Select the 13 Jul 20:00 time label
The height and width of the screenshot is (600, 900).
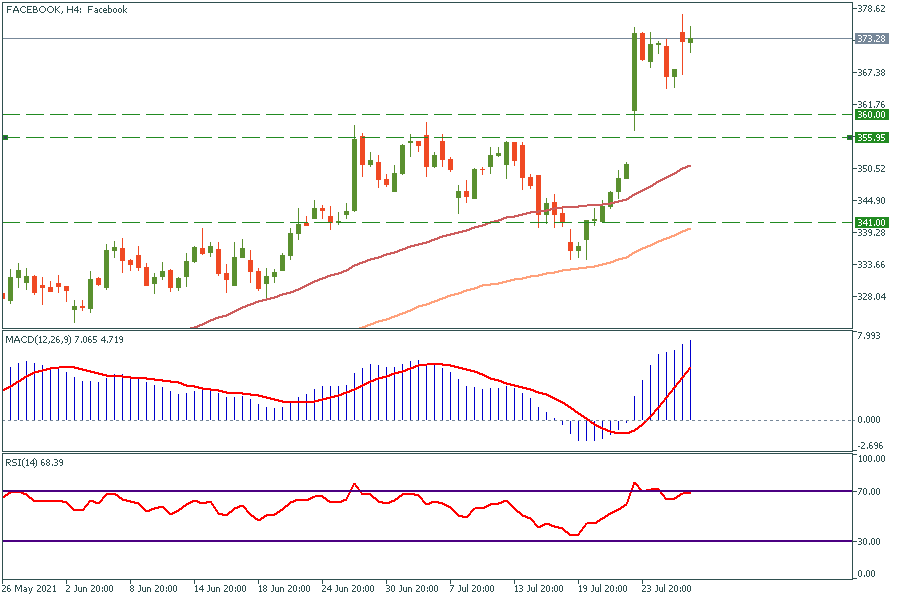coord(536,588)
